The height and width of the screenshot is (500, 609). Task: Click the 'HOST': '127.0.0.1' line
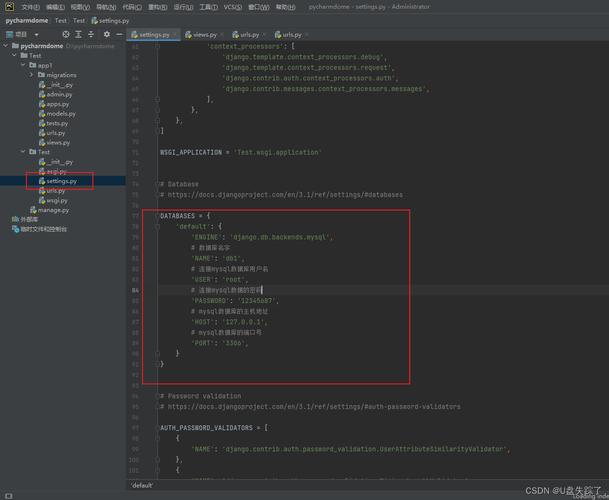pos(229,322)
